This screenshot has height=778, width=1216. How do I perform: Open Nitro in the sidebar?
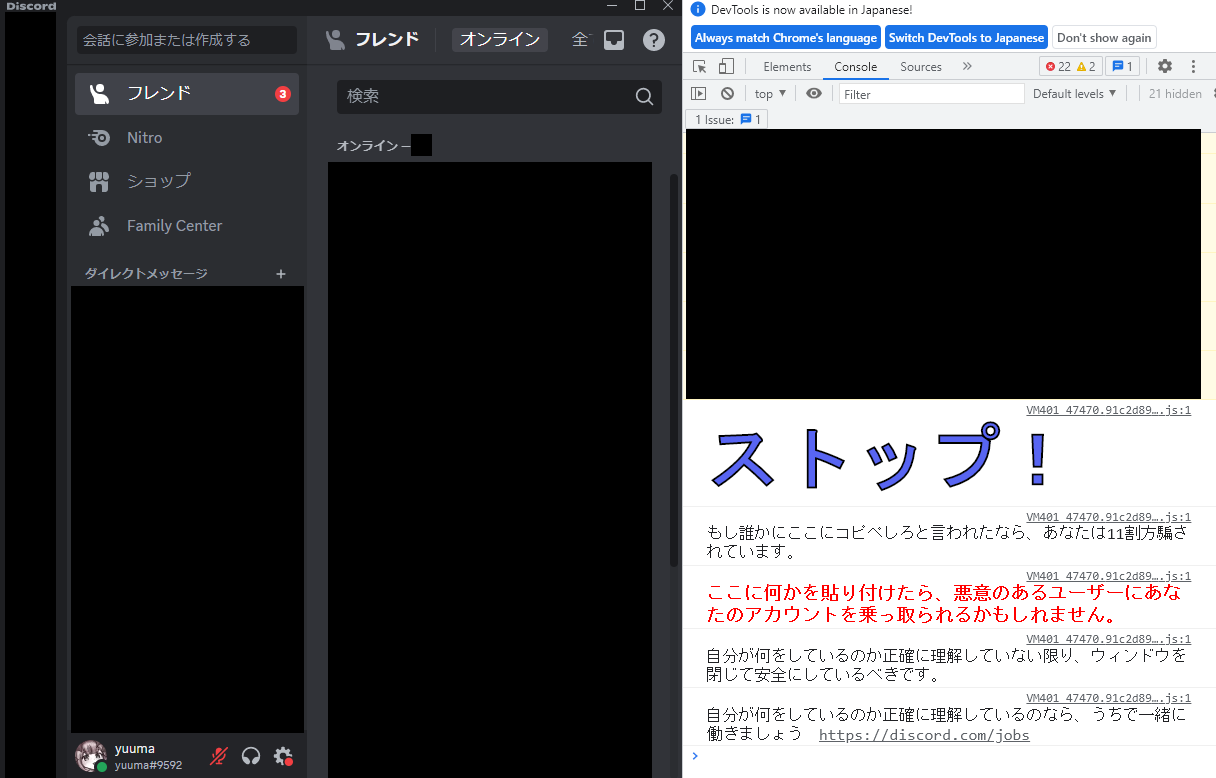(187, 138)
